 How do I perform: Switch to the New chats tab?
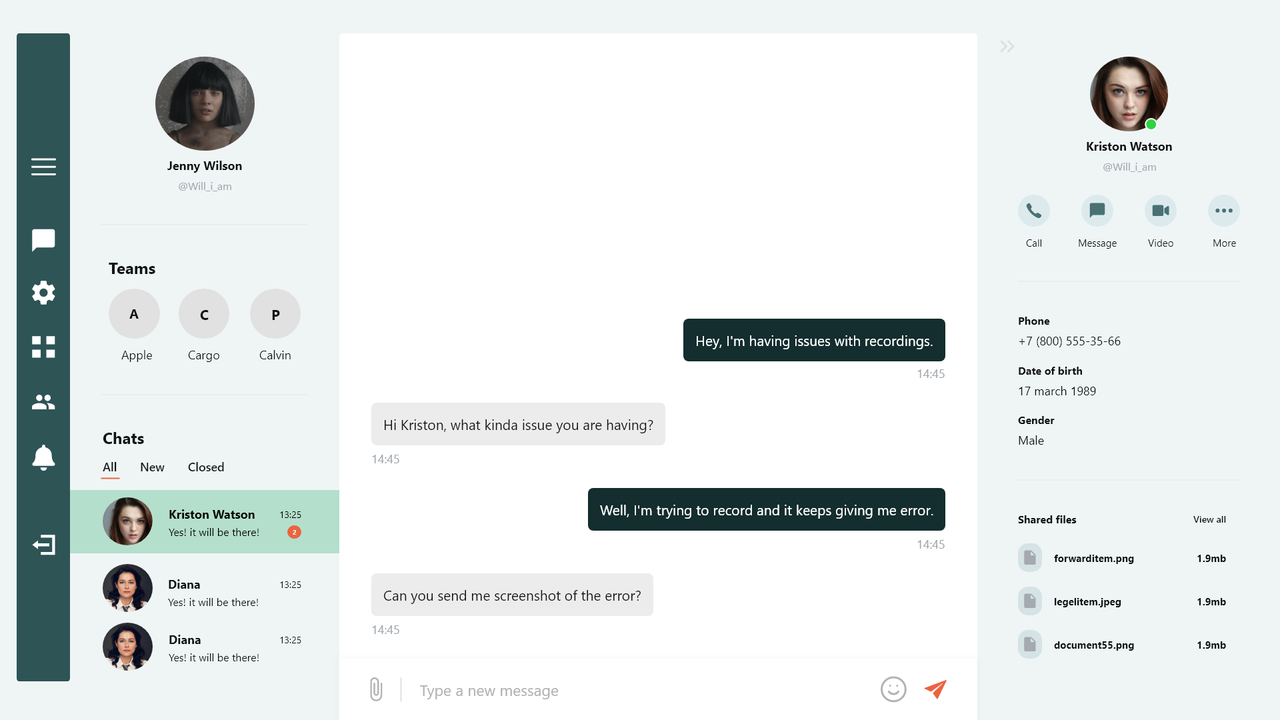pos(152,467)
